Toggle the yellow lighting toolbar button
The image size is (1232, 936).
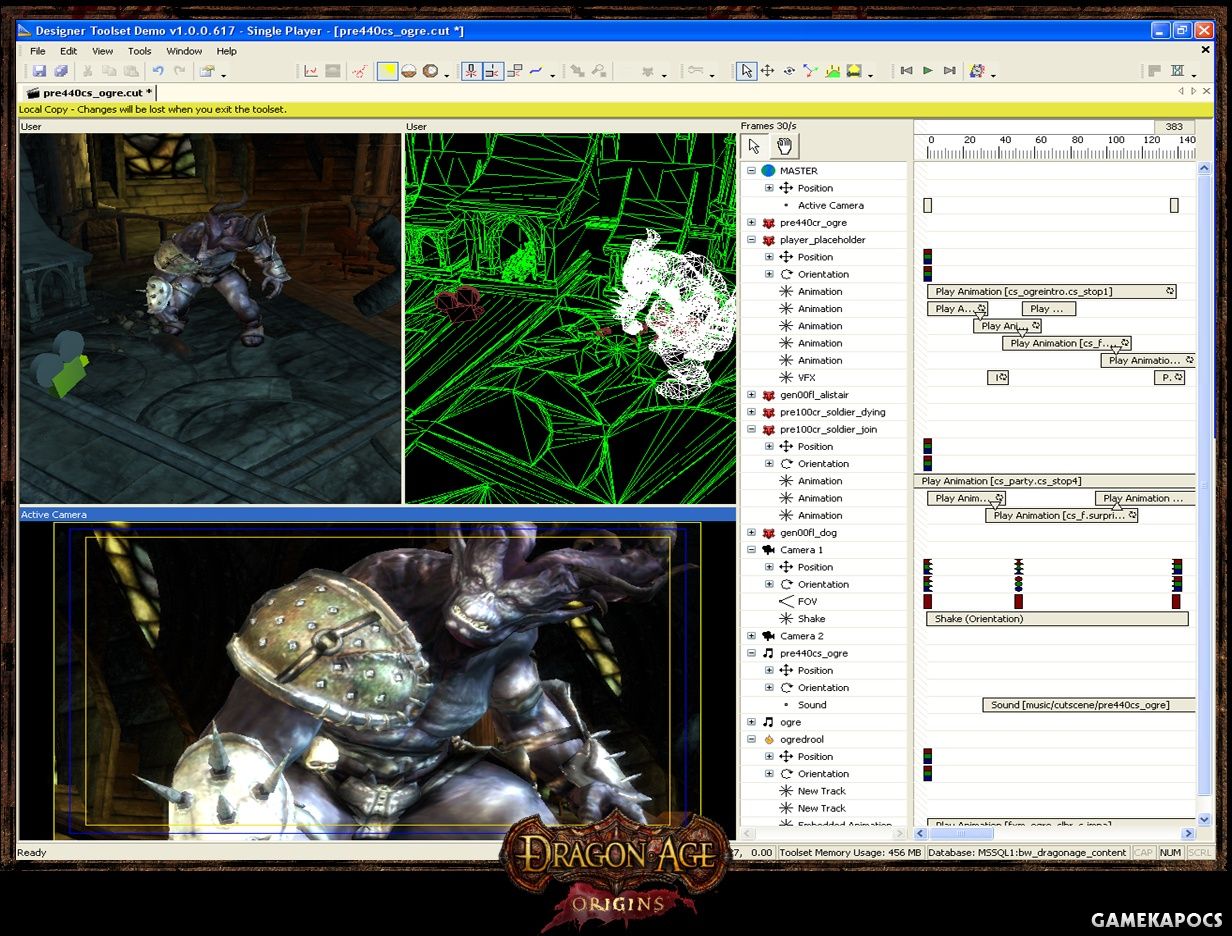tap(387, 71)
